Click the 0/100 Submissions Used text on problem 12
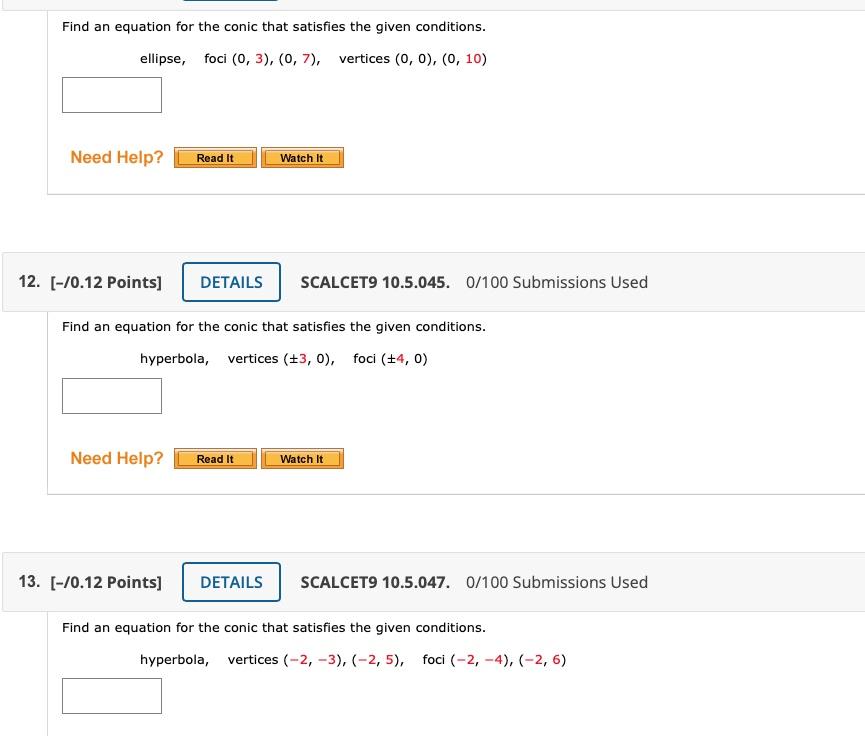This screenshot has width=865, height=736. 557,282
